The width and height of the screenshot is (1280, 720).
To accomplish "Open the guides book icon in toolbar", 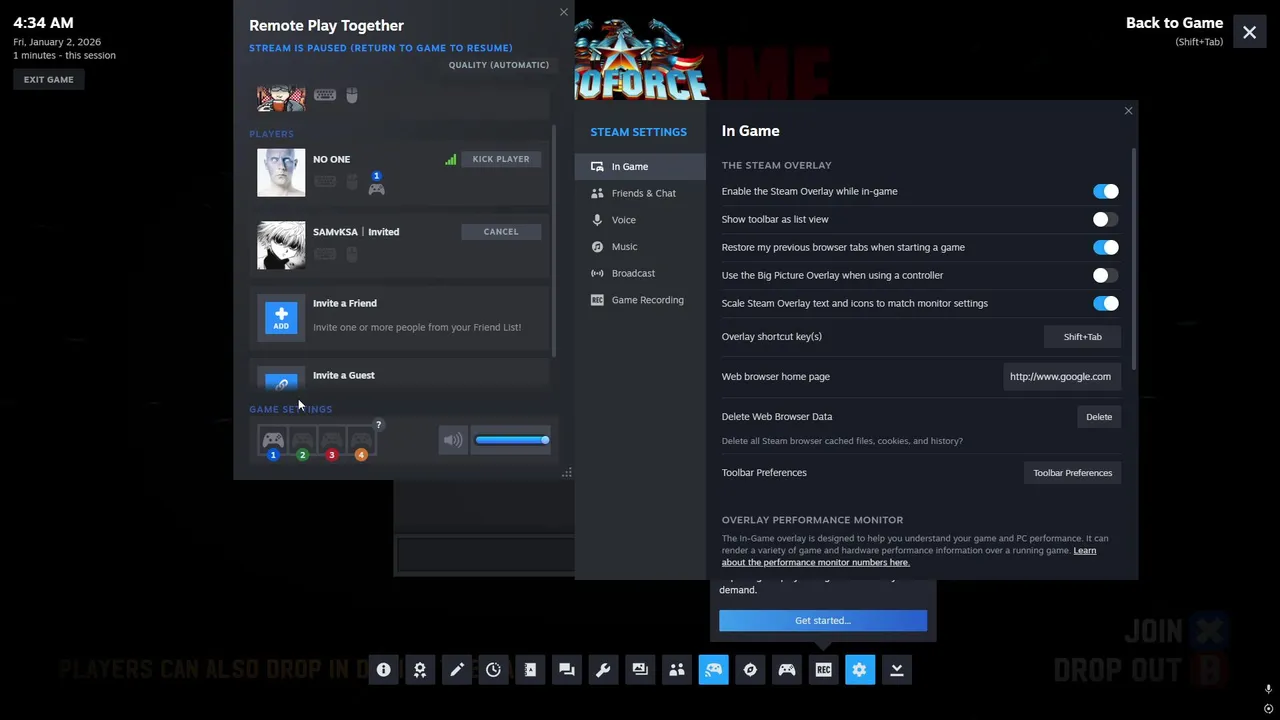I will click(530, 670).
